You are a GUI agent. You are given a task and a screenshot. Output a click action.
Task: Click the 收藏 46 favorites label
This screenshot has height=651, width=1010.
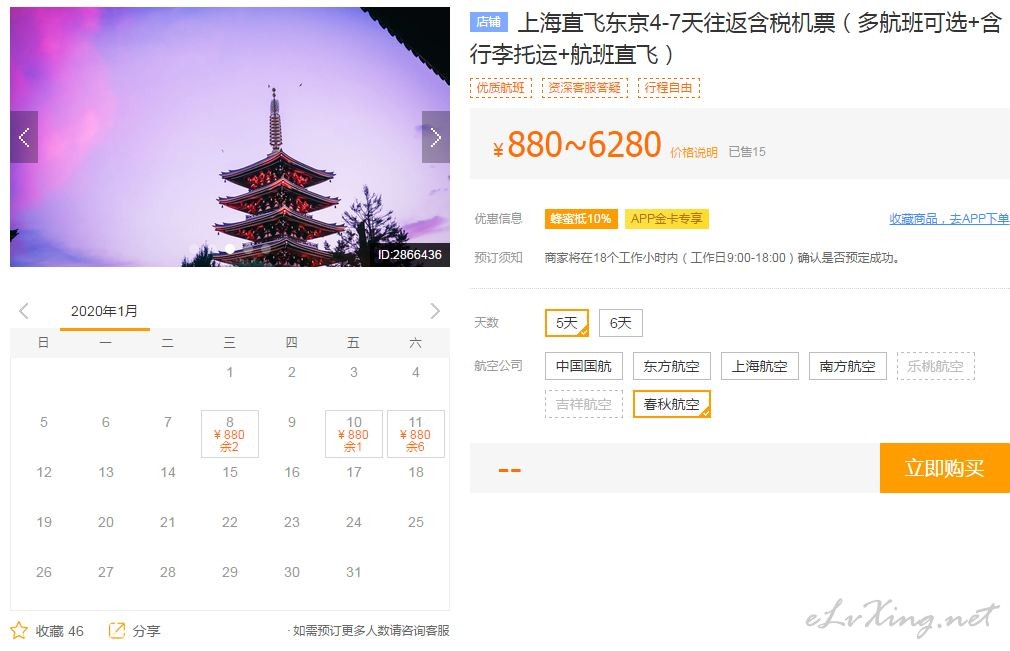59,631
